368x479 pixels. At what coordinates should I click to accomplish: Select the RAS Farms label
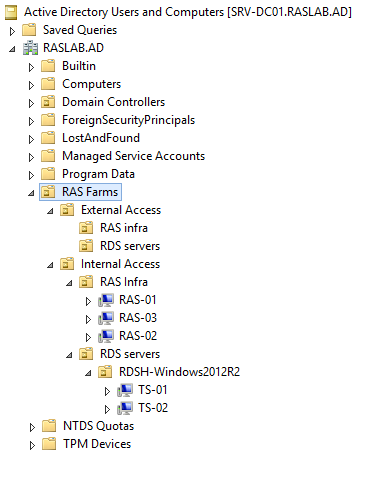(x=90, y=192)
